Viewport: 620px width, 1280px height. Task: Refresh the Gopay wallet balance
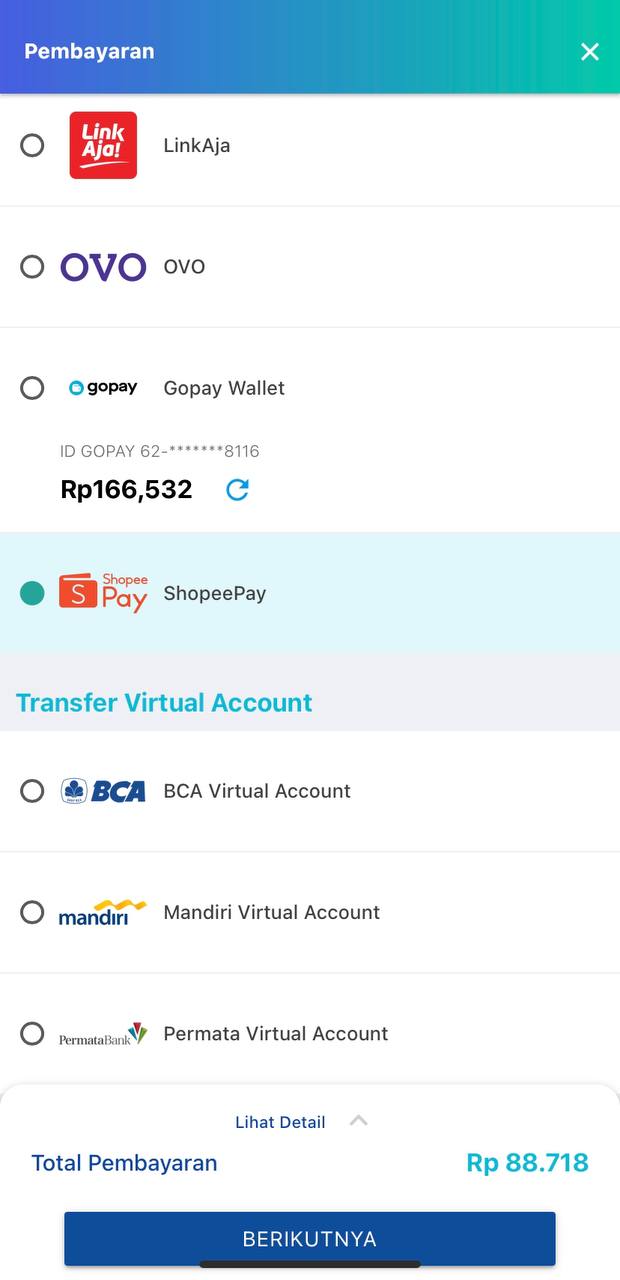pos(237,490)
